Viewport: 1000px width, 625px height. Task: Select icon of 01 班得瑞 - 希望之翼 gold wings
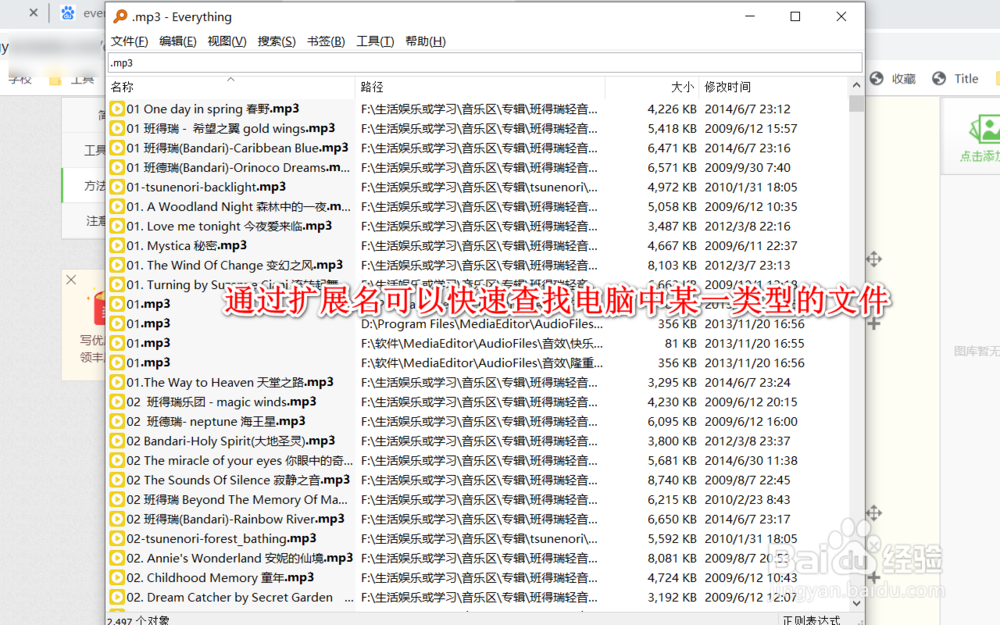pyautogui.click(x=117, y=128)
